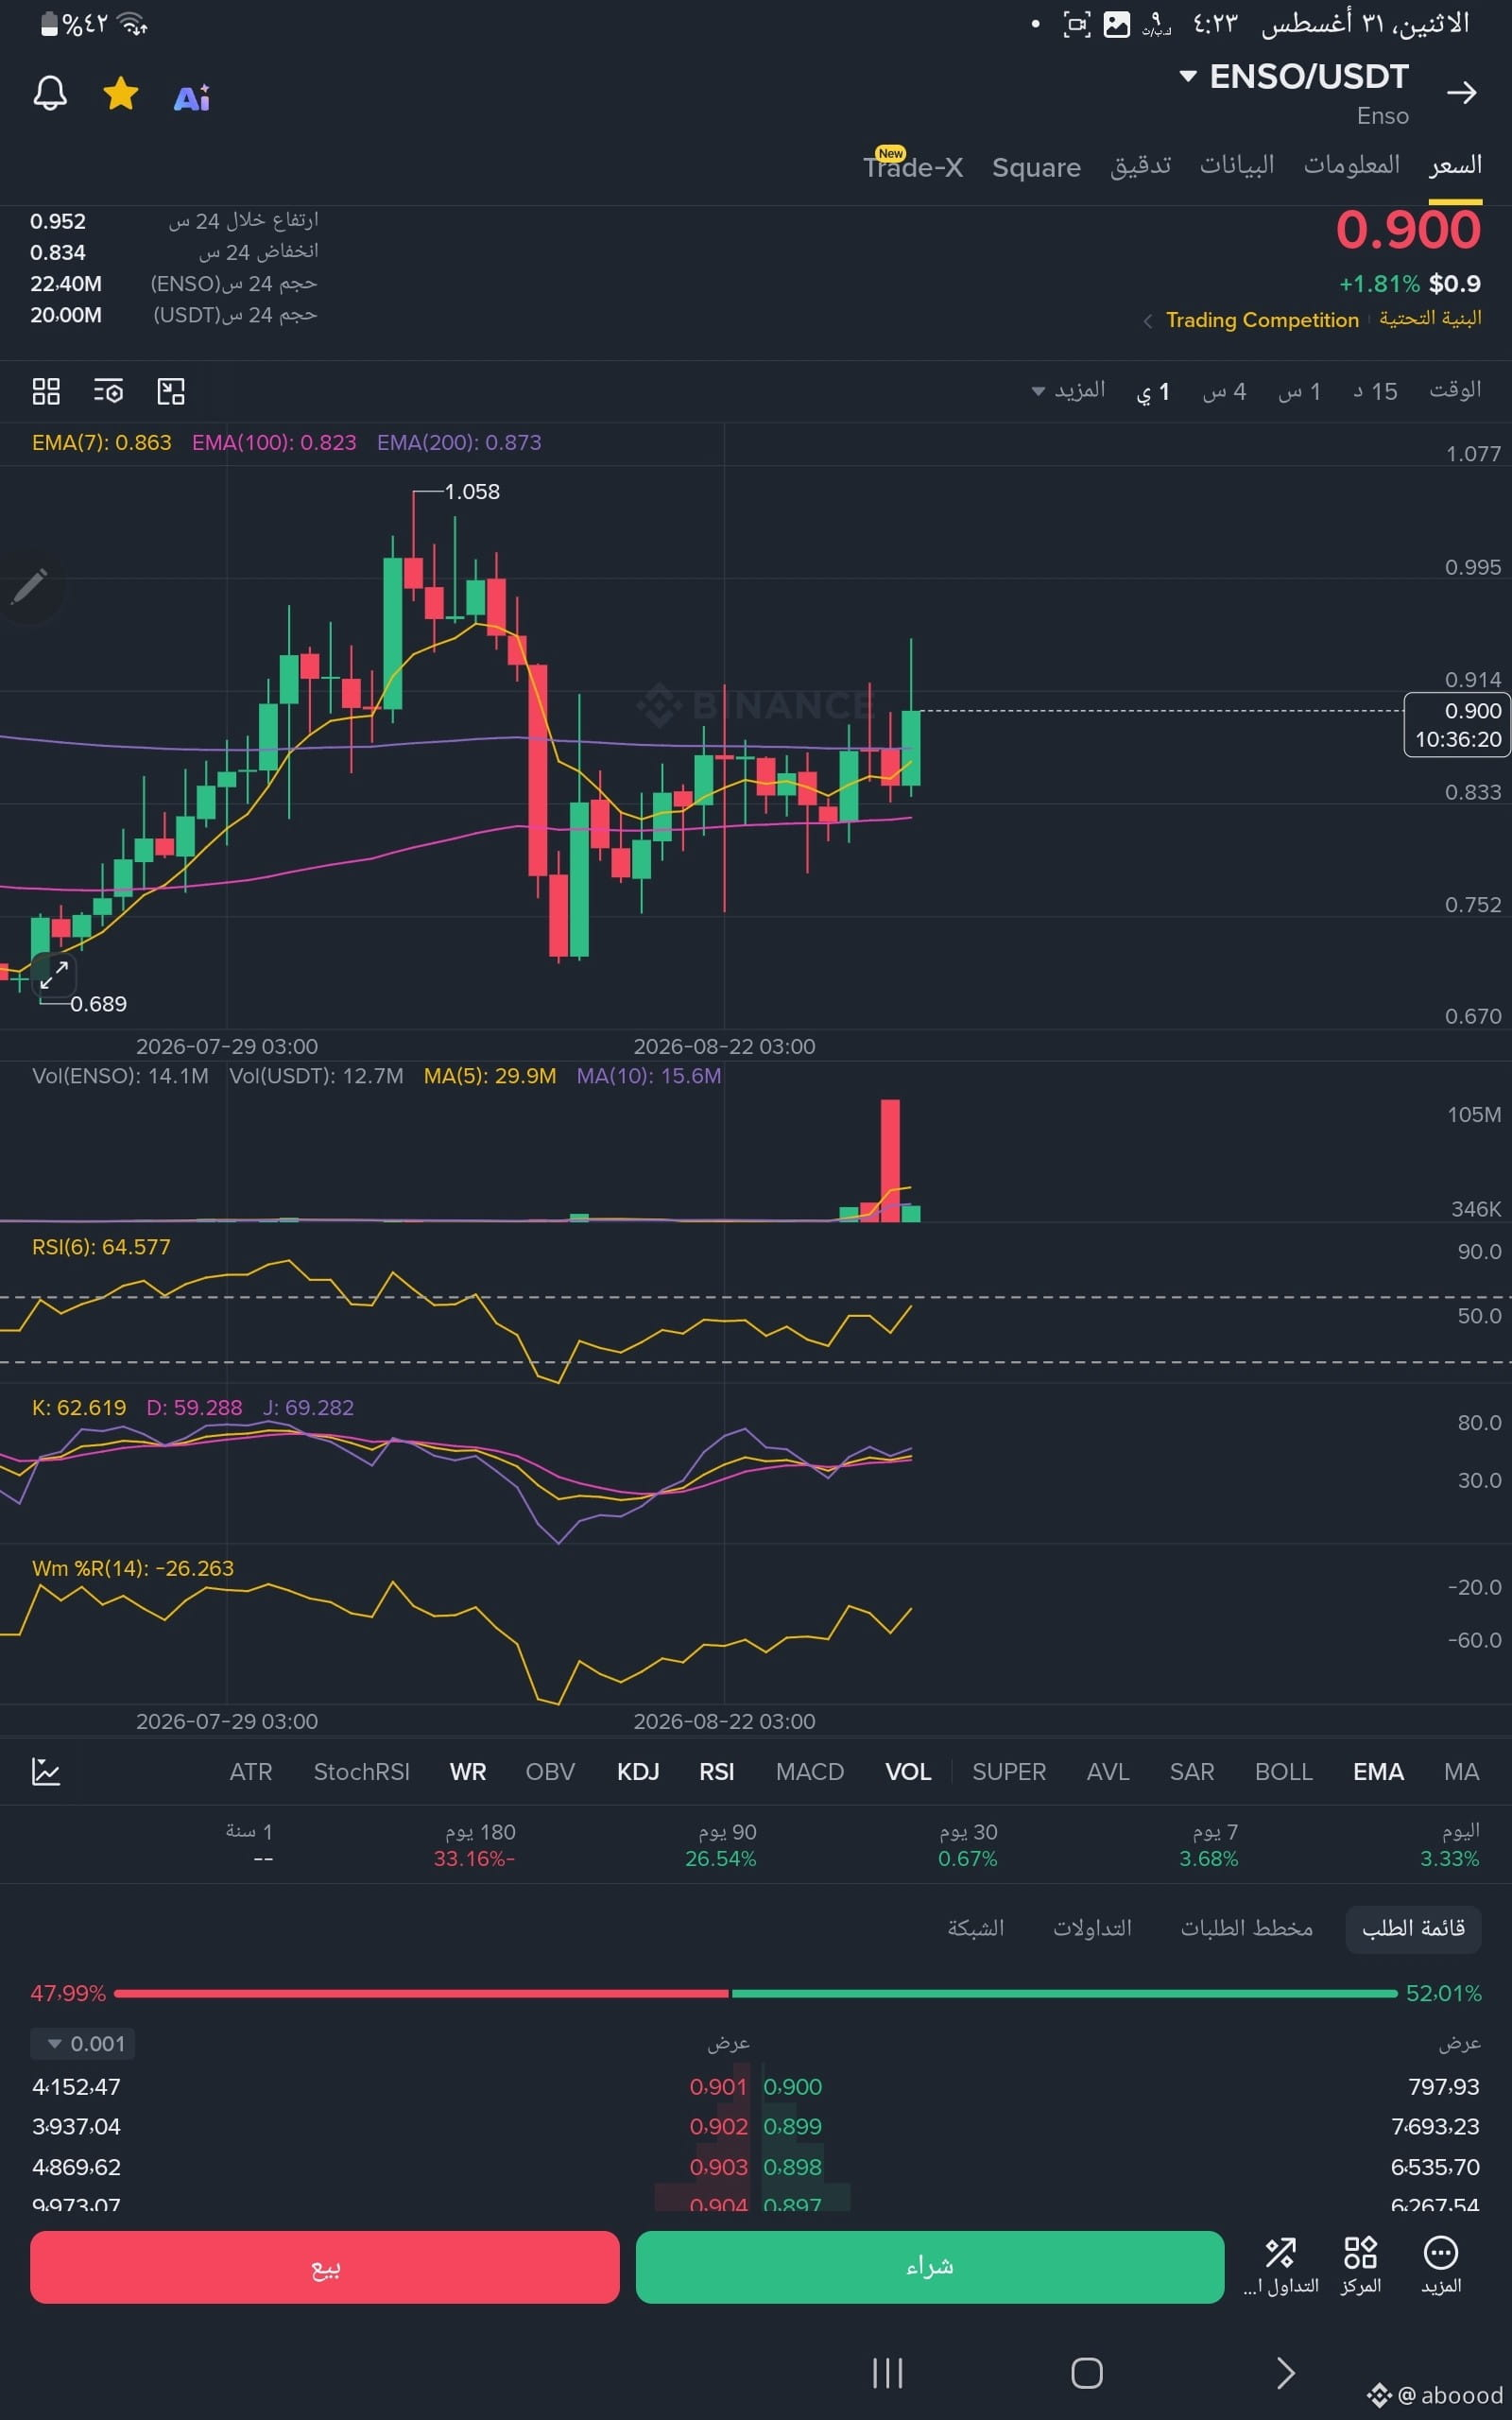Screen dimensions: 1512x2420
Task: Open the AI assistant icon
Action: point(192,97)
